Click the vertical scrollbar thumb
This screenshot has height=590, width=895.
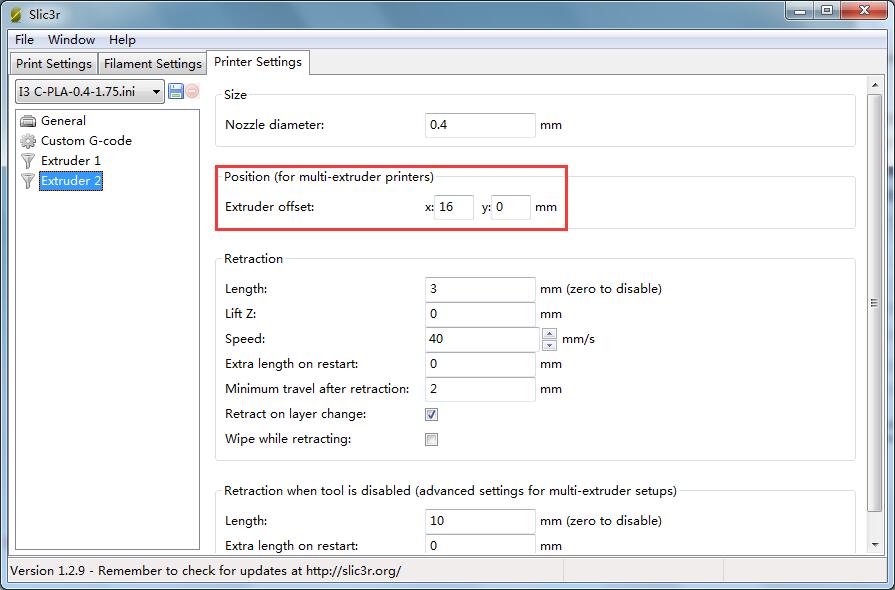click(874, 302)
